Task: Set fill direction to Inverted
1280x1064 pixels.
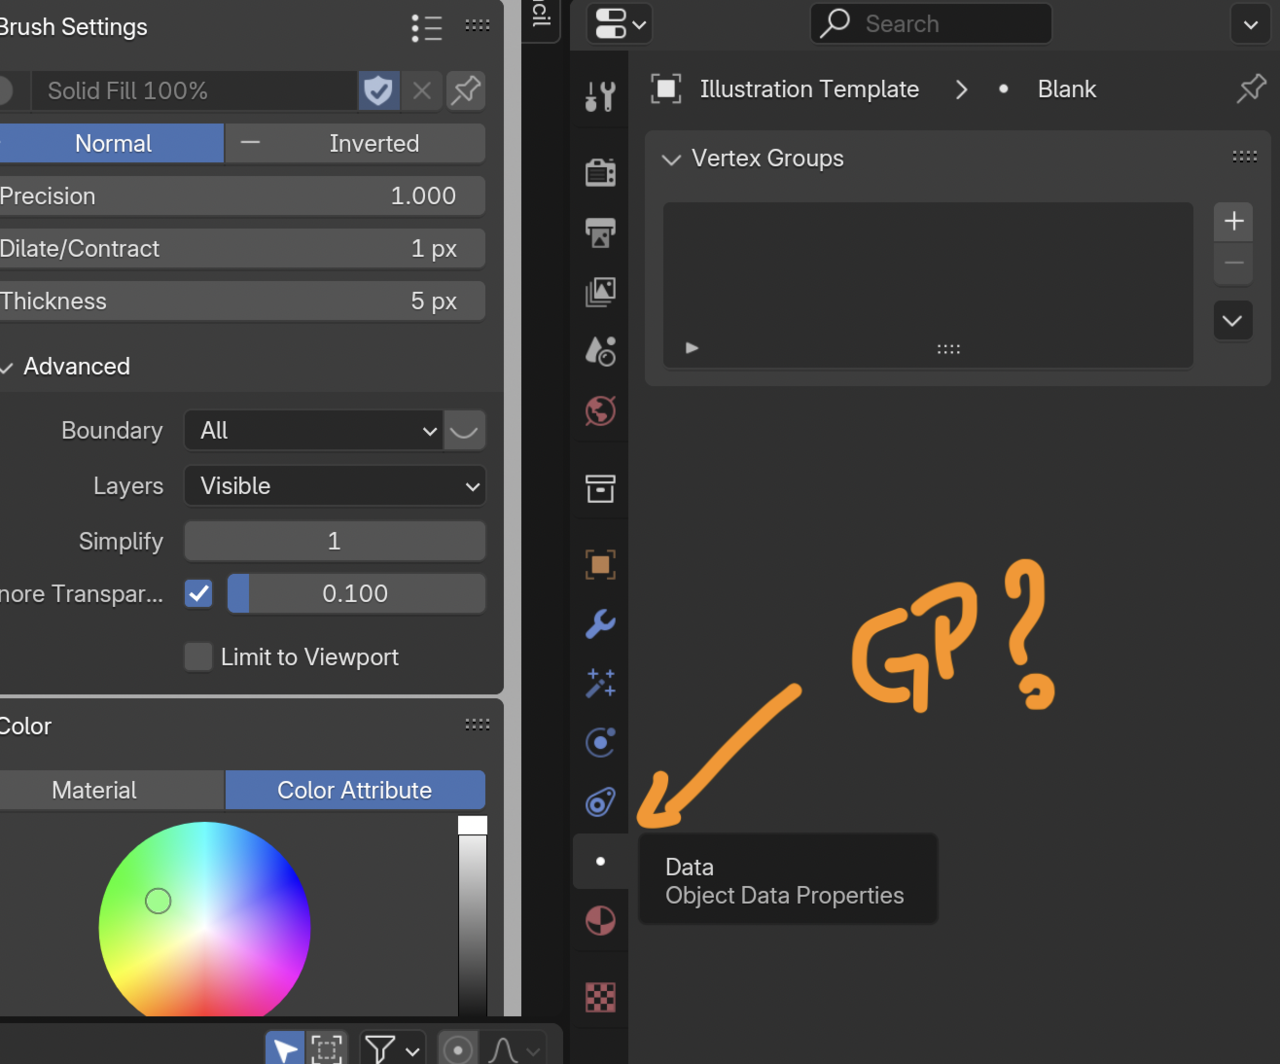Action: pyautogui.click(x=356, y=143)
